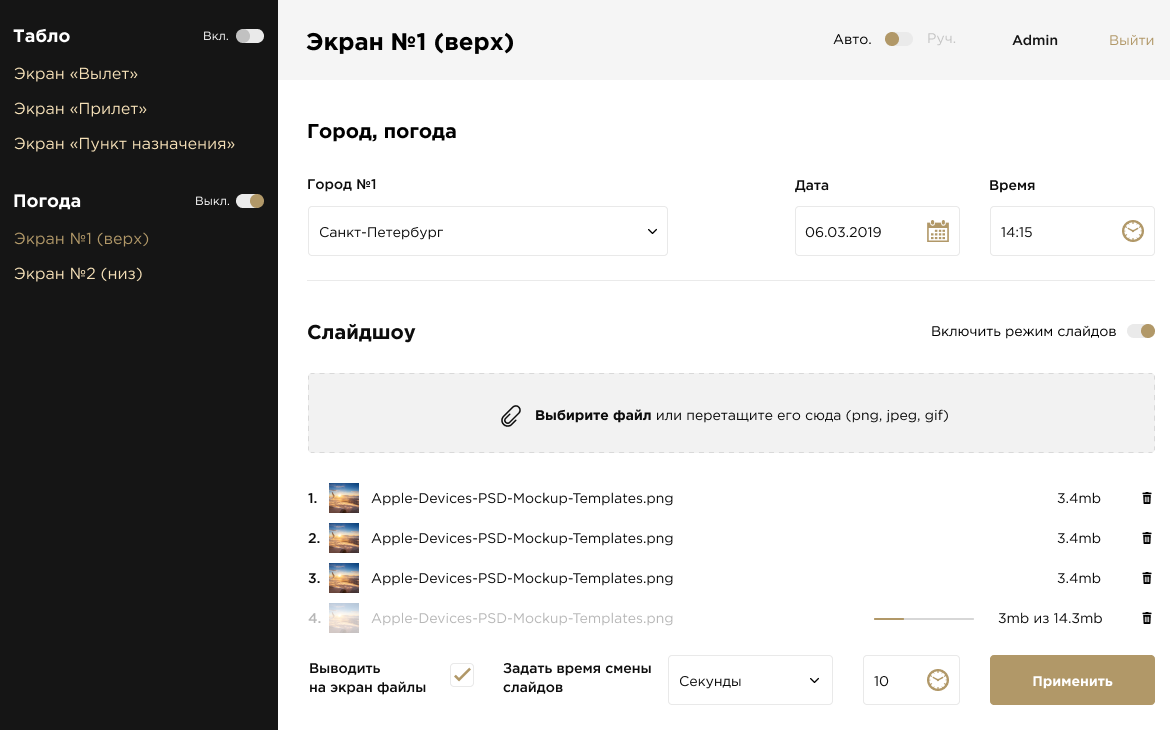
Task: Click the calendar icon in Дата field
Action: coord(937,231)
